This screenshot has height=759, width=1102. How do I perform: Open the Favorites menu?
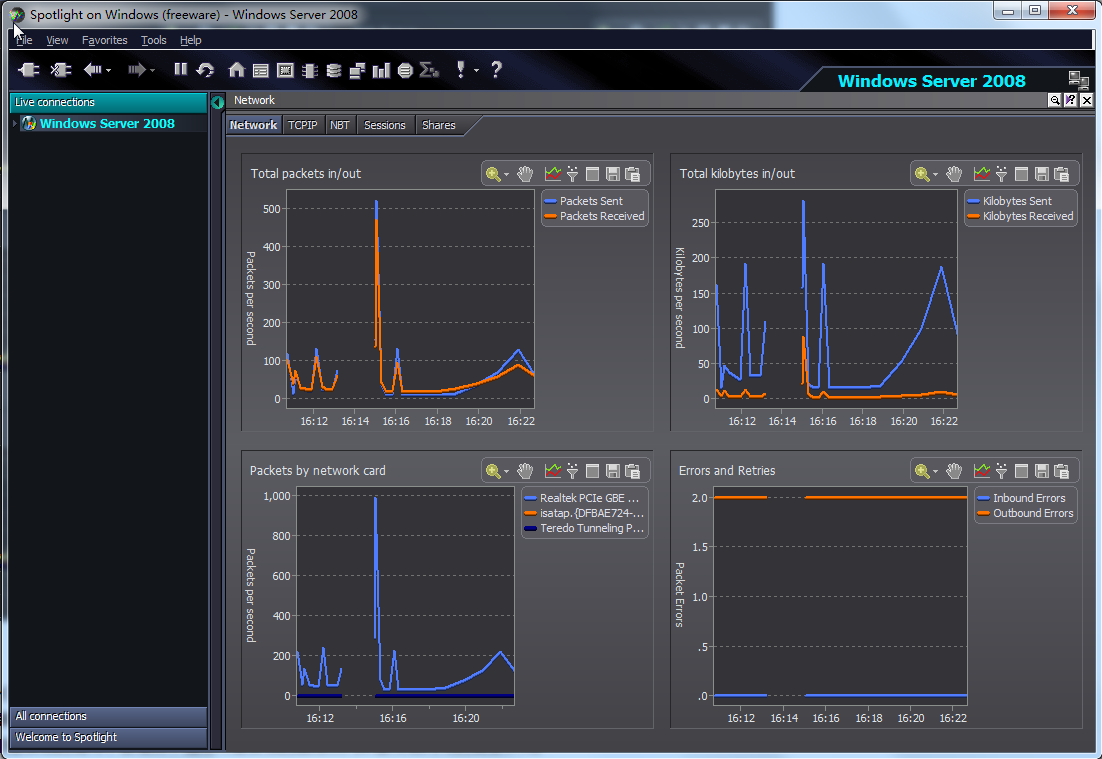click(x=105, y=40)
